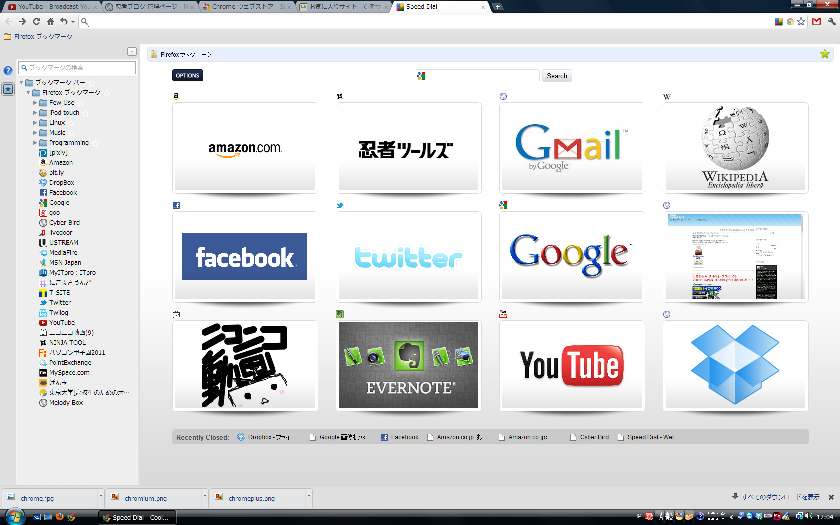The image size is (840, 525).
Task: Open the Cyber Bird bookmark
Action: pyautogui.click(x=59, y=222)
